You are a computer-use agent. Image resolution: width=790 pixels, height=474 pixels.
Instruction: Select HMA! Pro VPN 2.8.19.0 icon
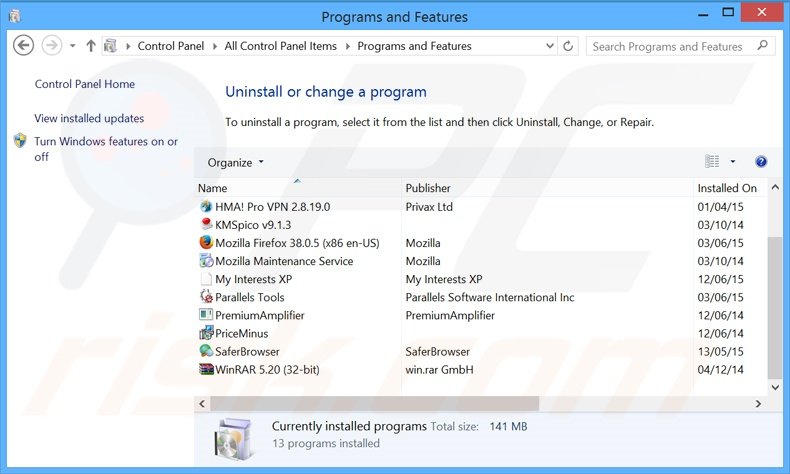pyautogui.click(x=206, y=206)
